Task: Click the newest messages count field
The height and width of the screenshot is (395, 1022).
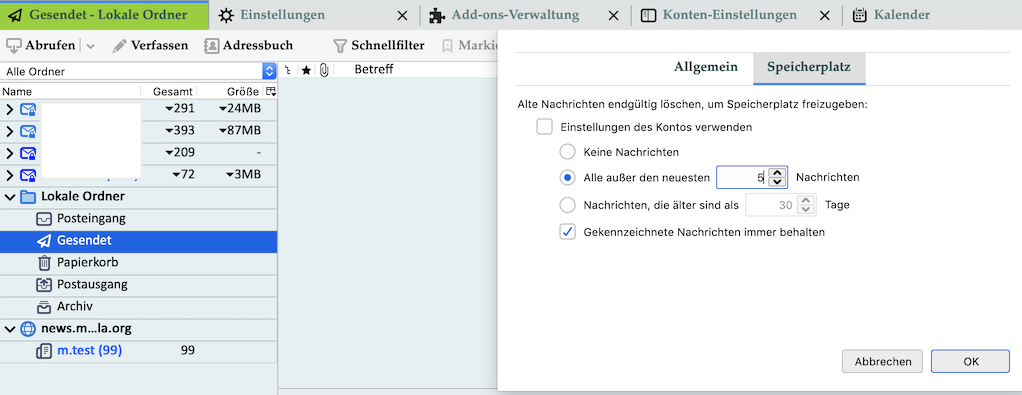Action: tap(742, 177)
